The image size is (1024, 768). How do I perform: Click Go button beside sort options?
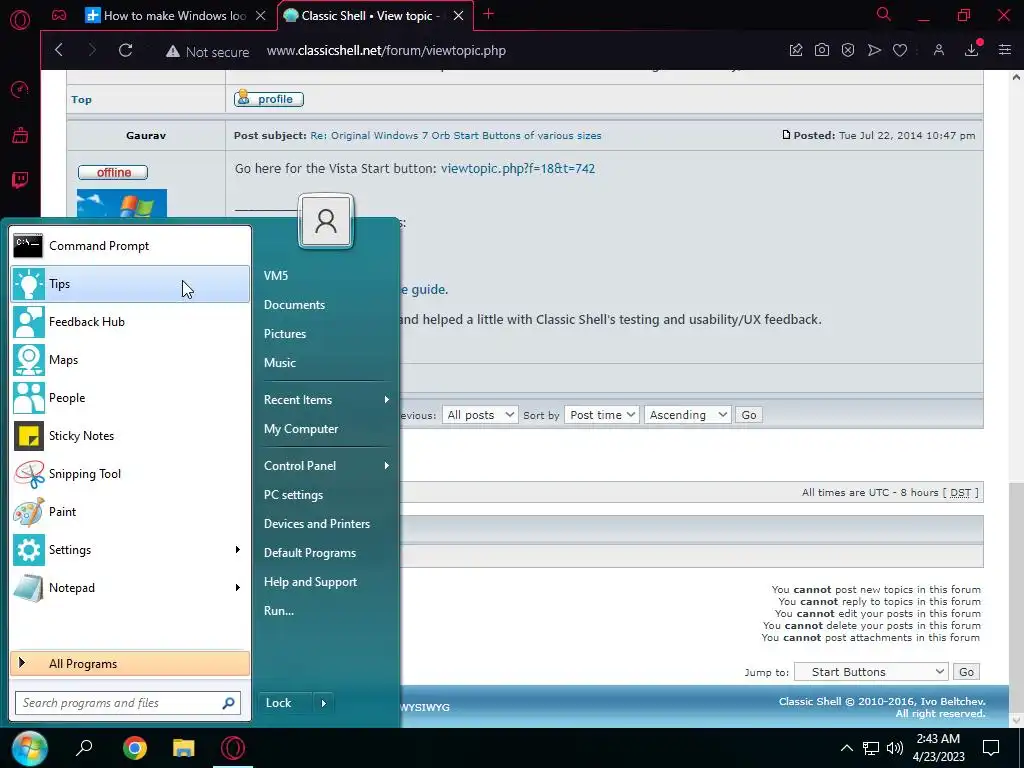coord(749,415)
